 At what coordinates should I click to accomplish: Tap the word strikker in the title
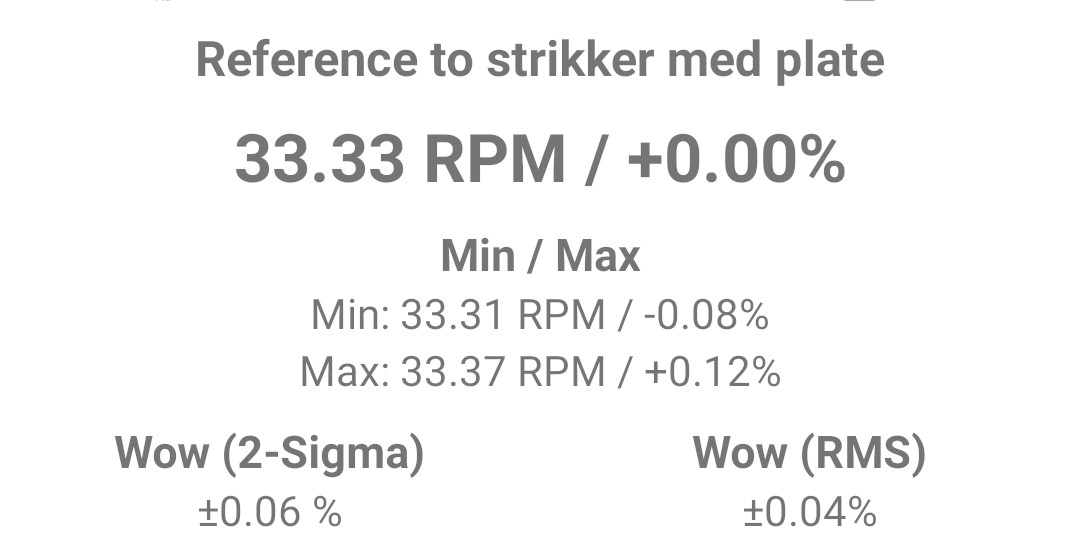pos(570,59)
